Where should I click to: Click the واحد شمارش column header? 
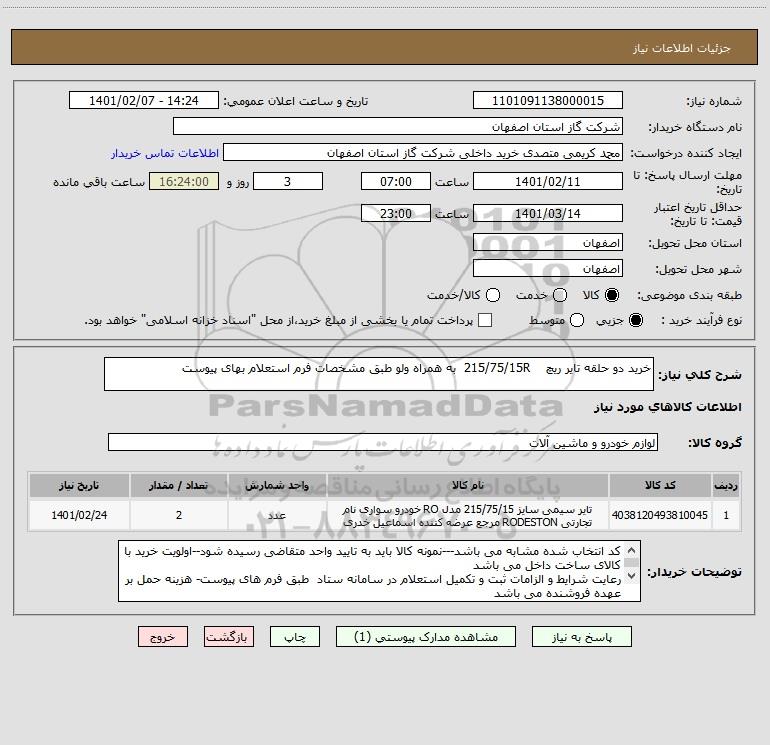click(277, 485)
